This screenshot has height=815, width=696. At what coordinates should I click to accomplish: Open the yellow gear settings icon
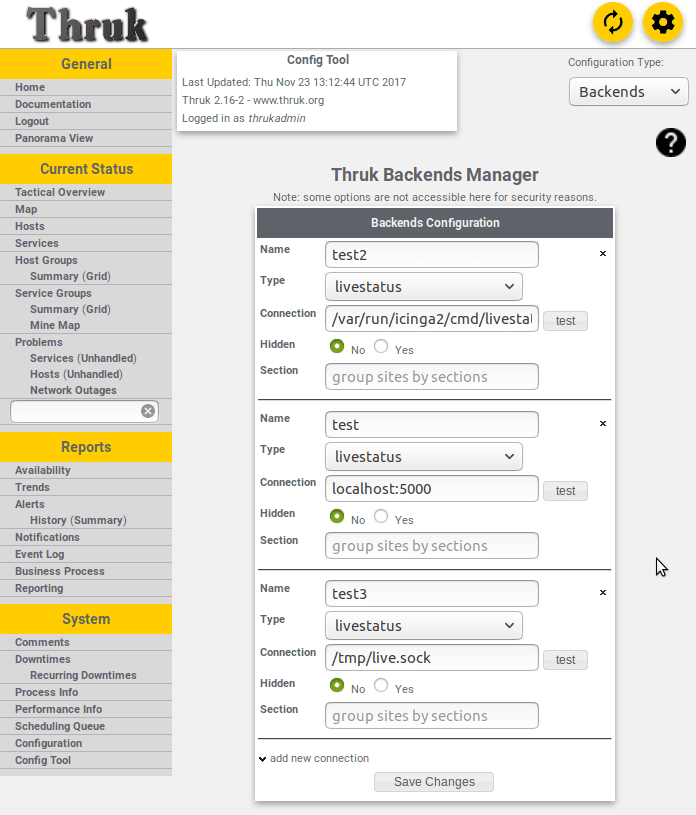663,22
